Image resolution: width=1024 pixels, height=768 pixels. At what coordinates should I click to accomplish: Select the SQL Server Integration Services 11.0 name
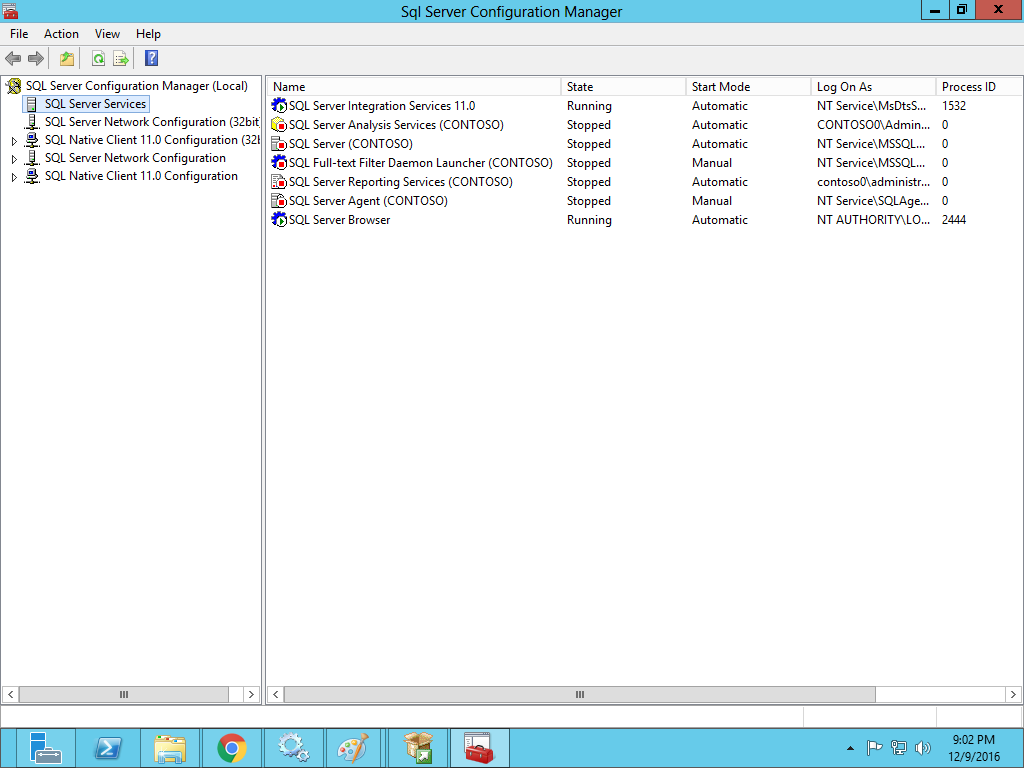point(382,106)
